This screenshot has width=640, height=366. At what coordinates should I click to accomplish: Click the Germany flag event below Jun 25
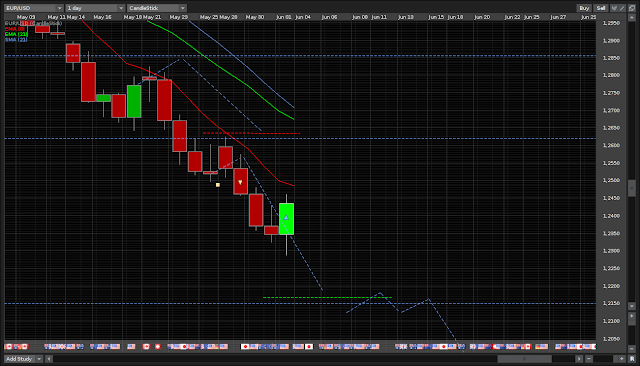point(538,346)
